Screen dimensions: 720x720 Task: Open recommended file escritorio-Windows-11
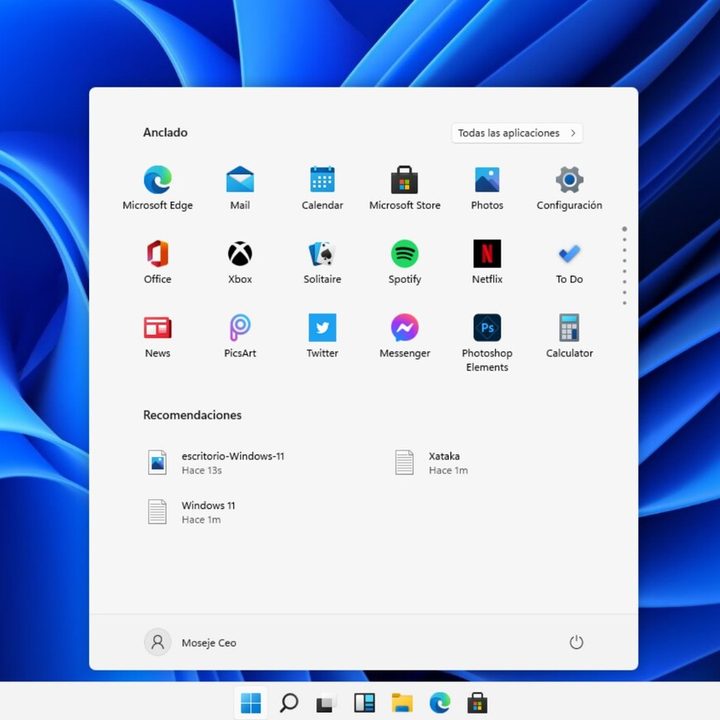(215, 462)
